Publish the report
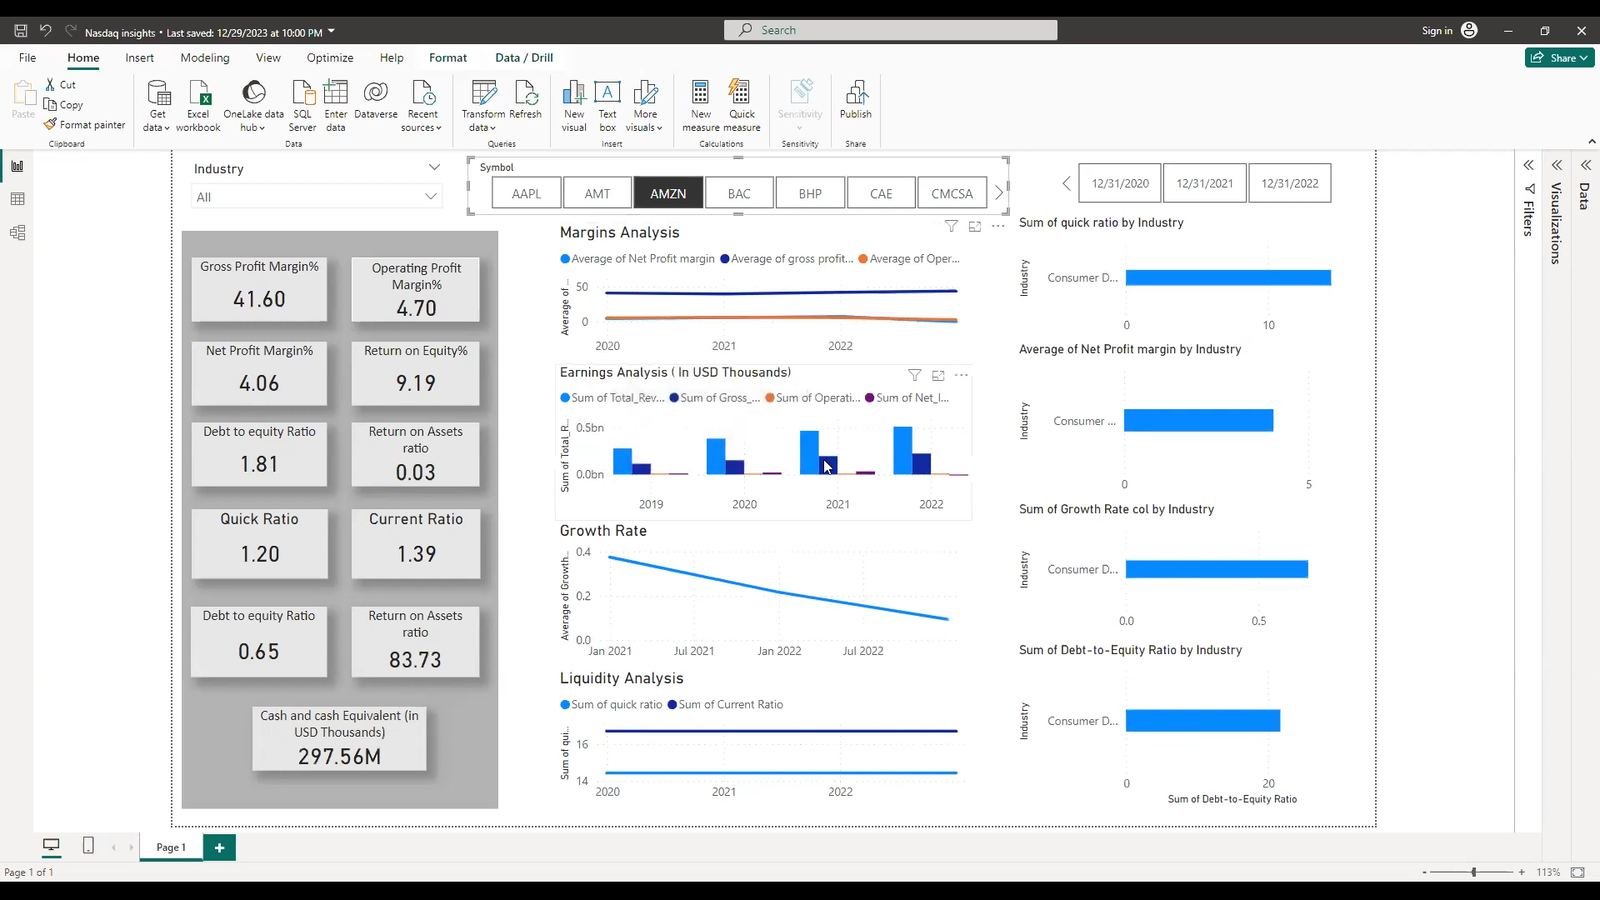The width and height of the screenshot is (1600, 900). [856, 100]
